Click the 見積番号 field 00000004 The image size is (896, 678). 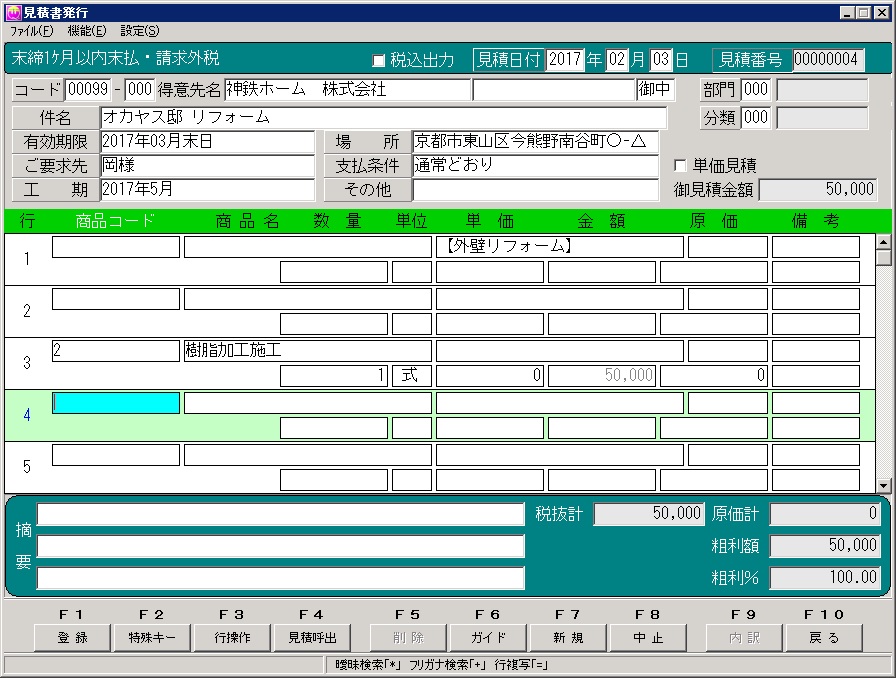tap(829, 59)
